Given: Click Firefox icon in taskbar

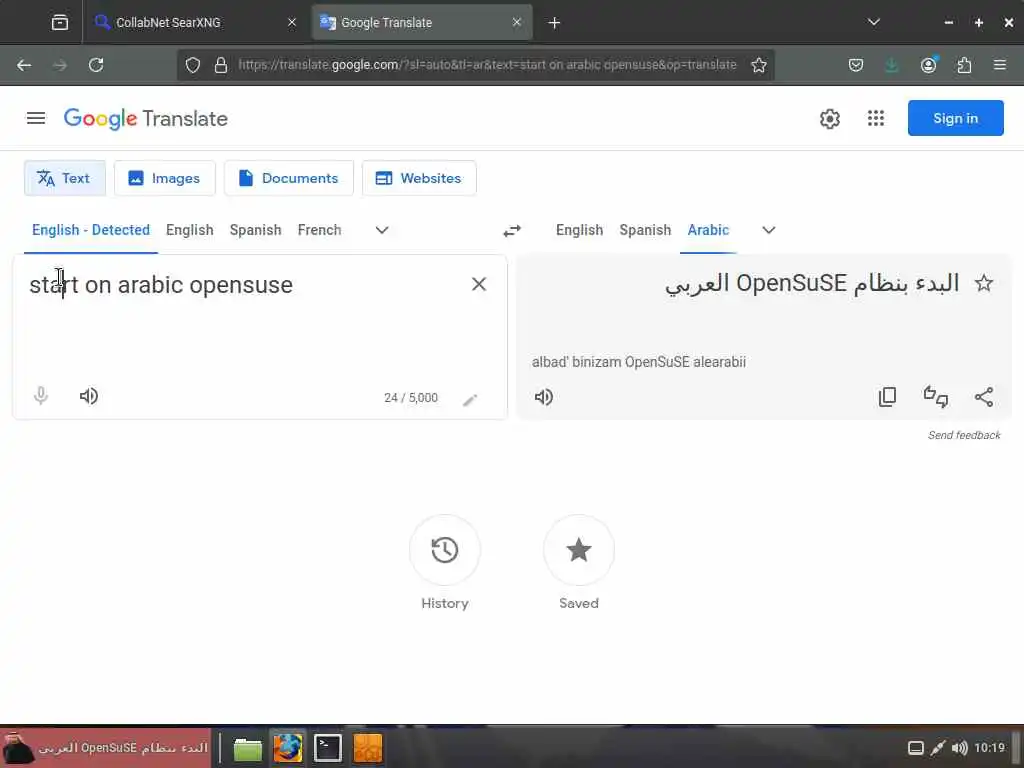Looking at the screenshot, I should [x=287, y=748].
